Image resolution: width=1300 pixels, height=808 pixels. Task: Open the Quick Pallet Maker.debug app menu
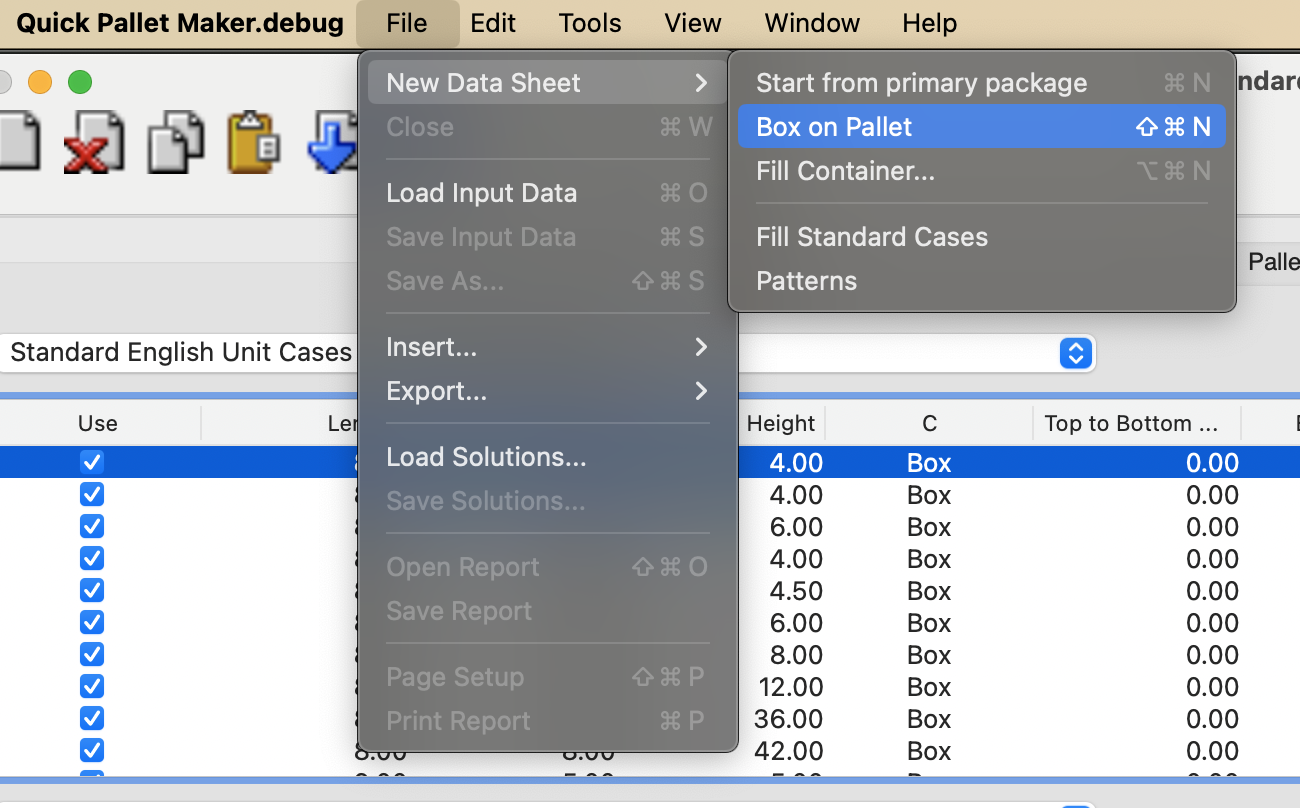tap(180, 23)
